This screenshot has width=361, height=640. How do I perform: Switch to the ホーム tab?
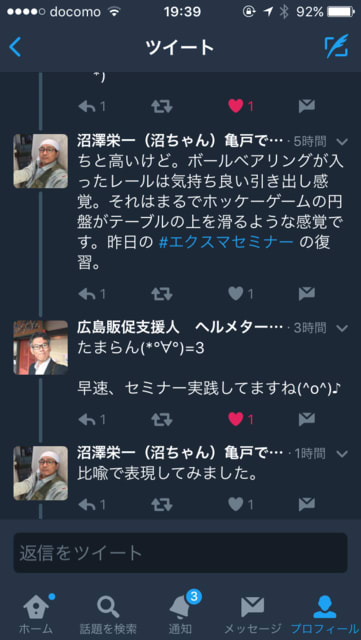[38, 612]
